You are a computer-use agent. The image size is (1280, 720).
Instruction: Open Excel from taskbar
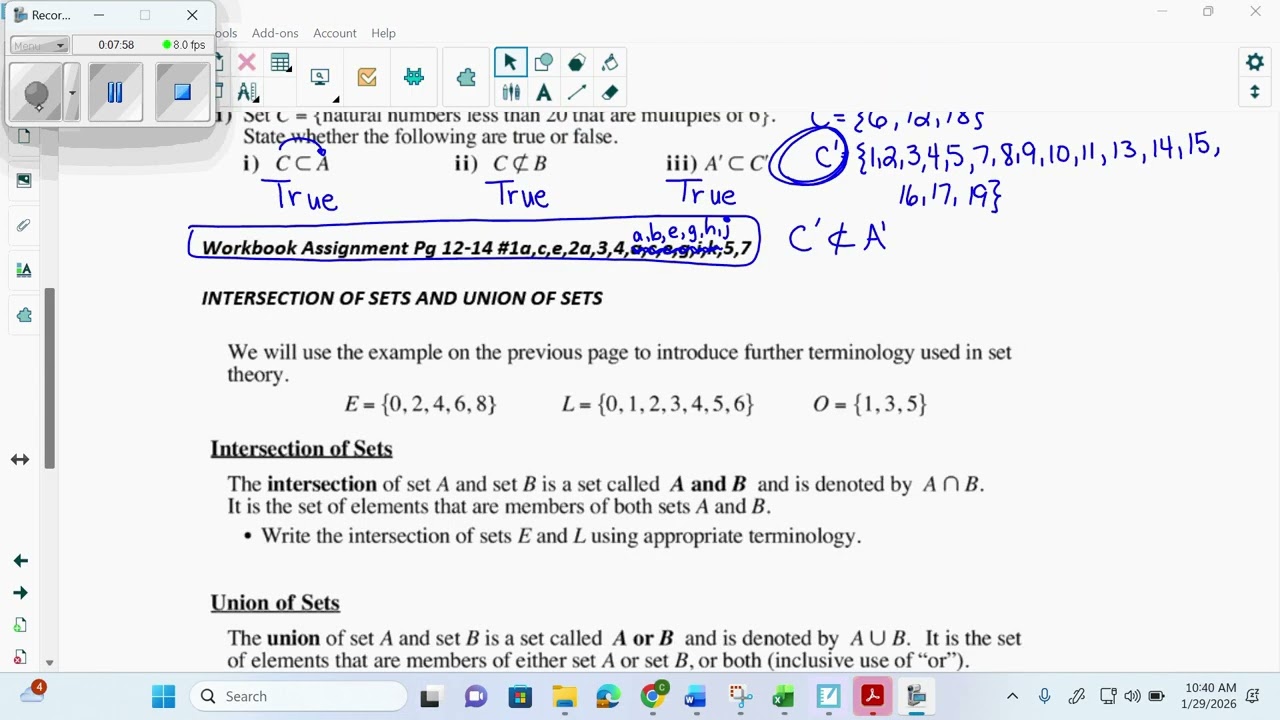tap(784, 696)
